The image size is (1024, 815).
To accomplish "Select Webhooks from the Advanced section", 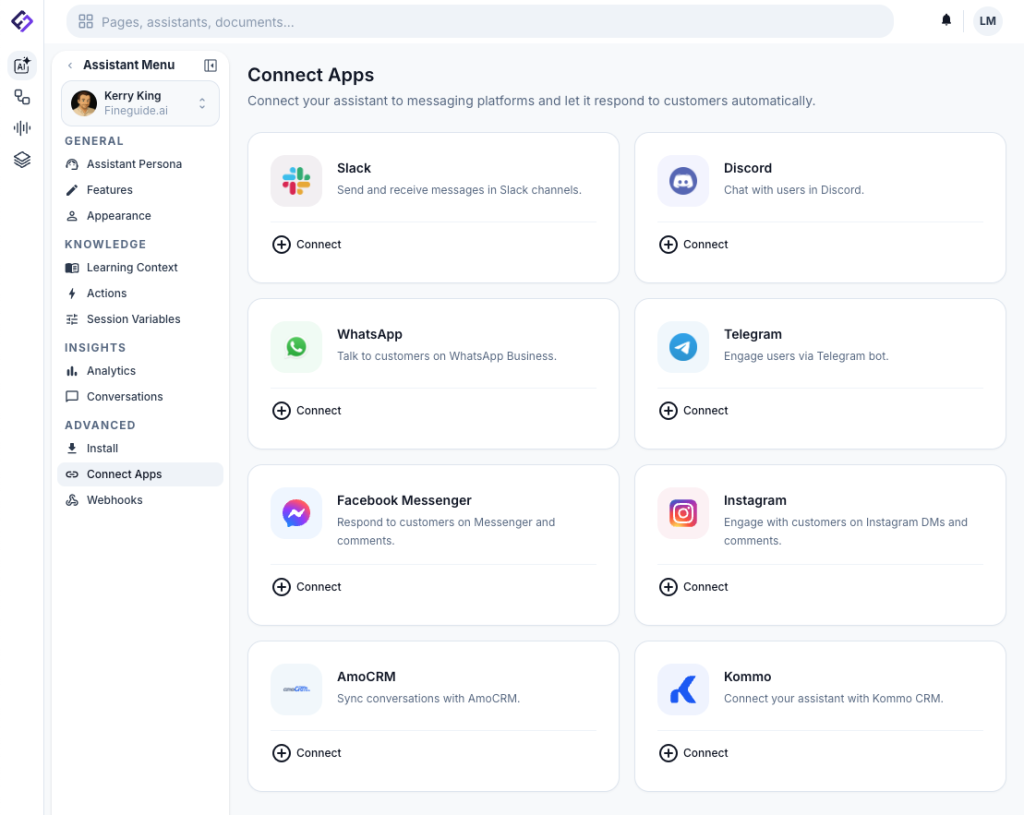I will [114, 500].
